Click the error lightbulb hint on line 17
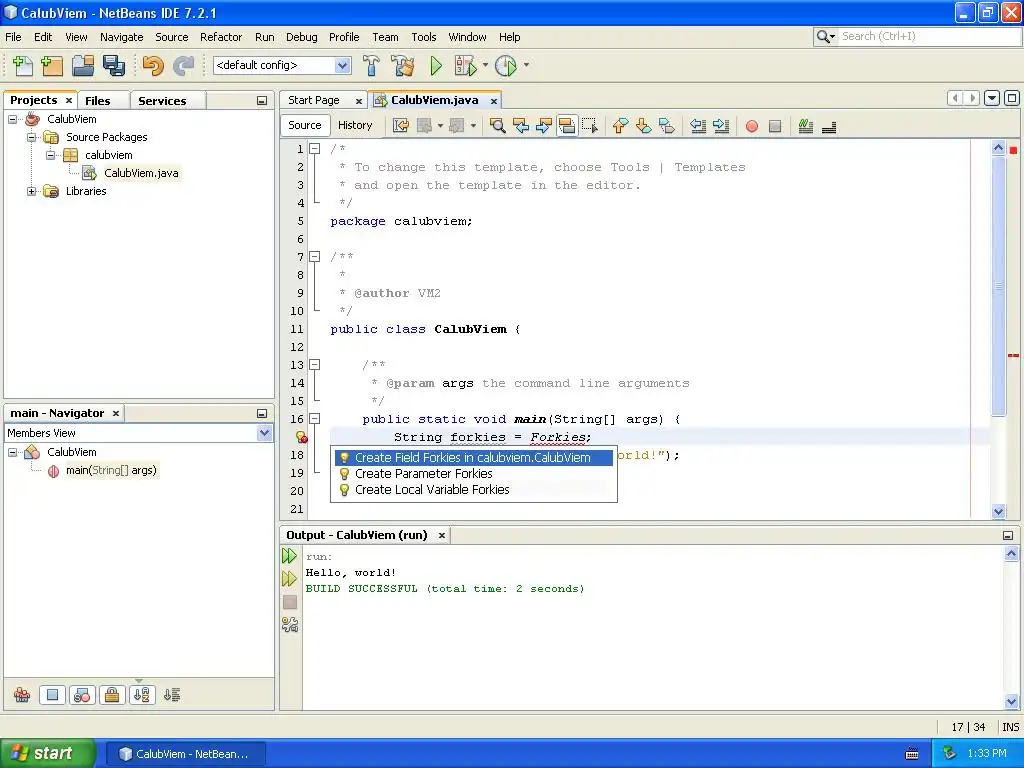The width and height of the screenshot is (1024, 768). coord(301,437)
